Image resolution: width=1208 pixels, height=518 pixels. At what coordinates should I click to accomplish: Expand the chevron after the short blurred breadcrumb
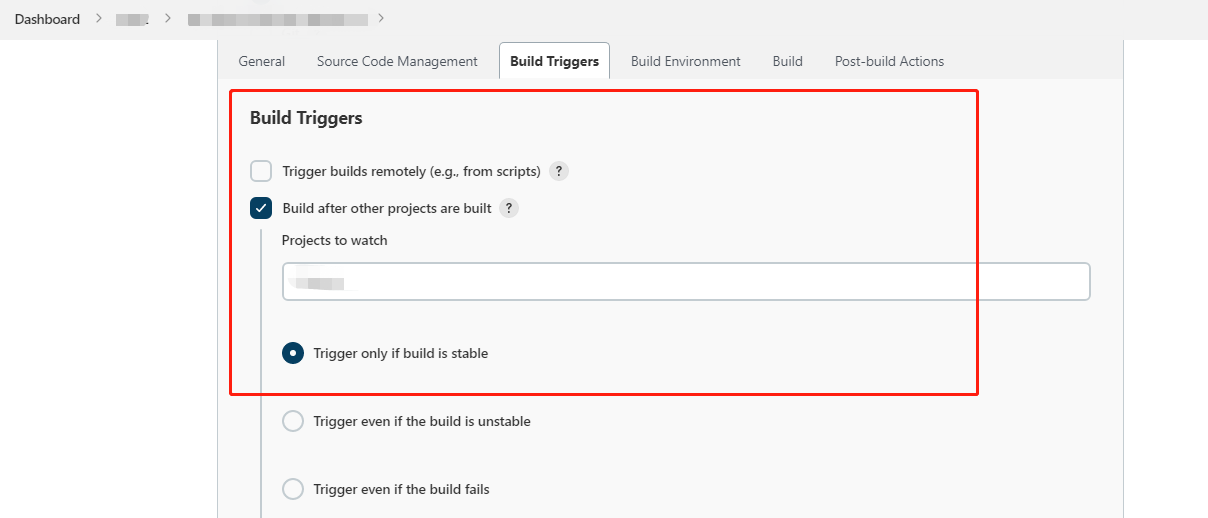click(x=167, y=19)
